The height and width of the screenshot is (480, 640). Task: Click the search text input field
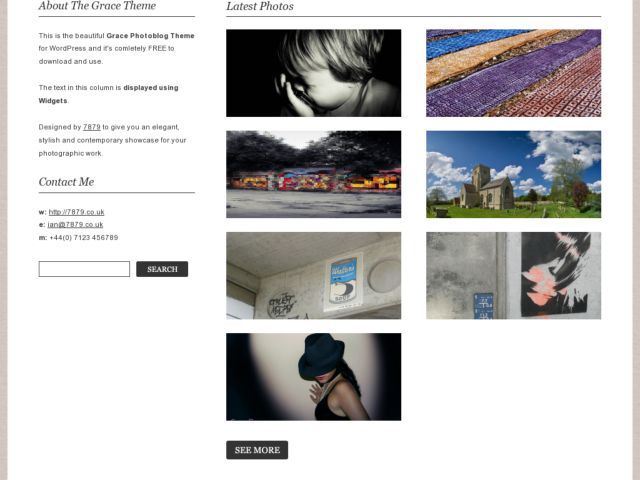pyautogui.click(x=84, y=269)
